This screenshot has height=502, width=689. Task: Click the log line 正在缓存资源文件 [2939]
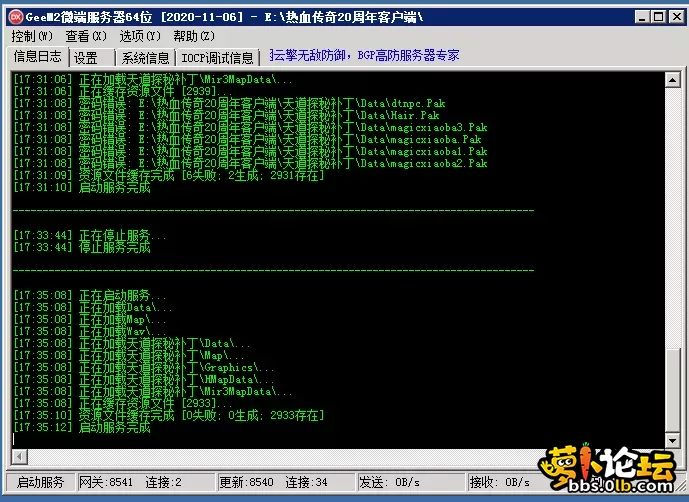click(x=123, y=91)
